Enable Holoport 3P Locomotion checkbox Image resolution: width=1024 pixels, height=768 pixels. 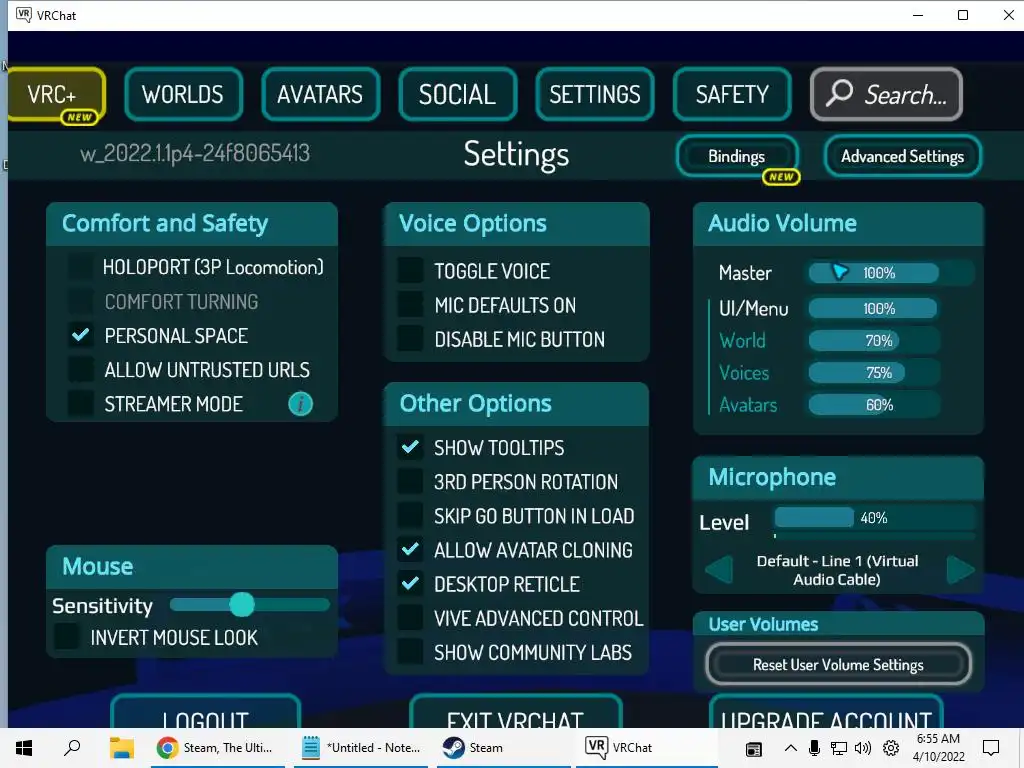[x=81, y=267]
